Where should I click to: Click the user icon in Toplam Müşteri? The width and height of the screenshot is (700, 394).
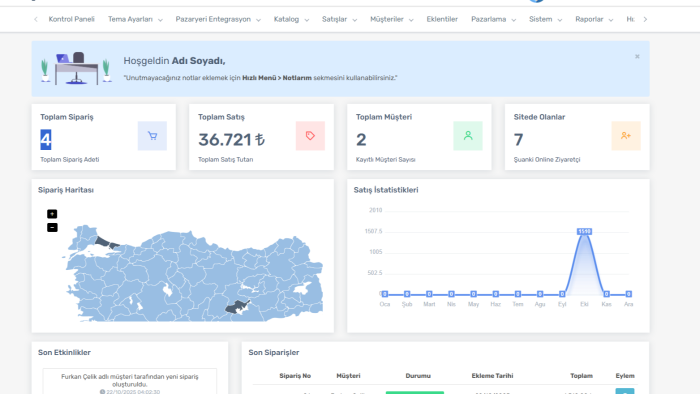468,136
